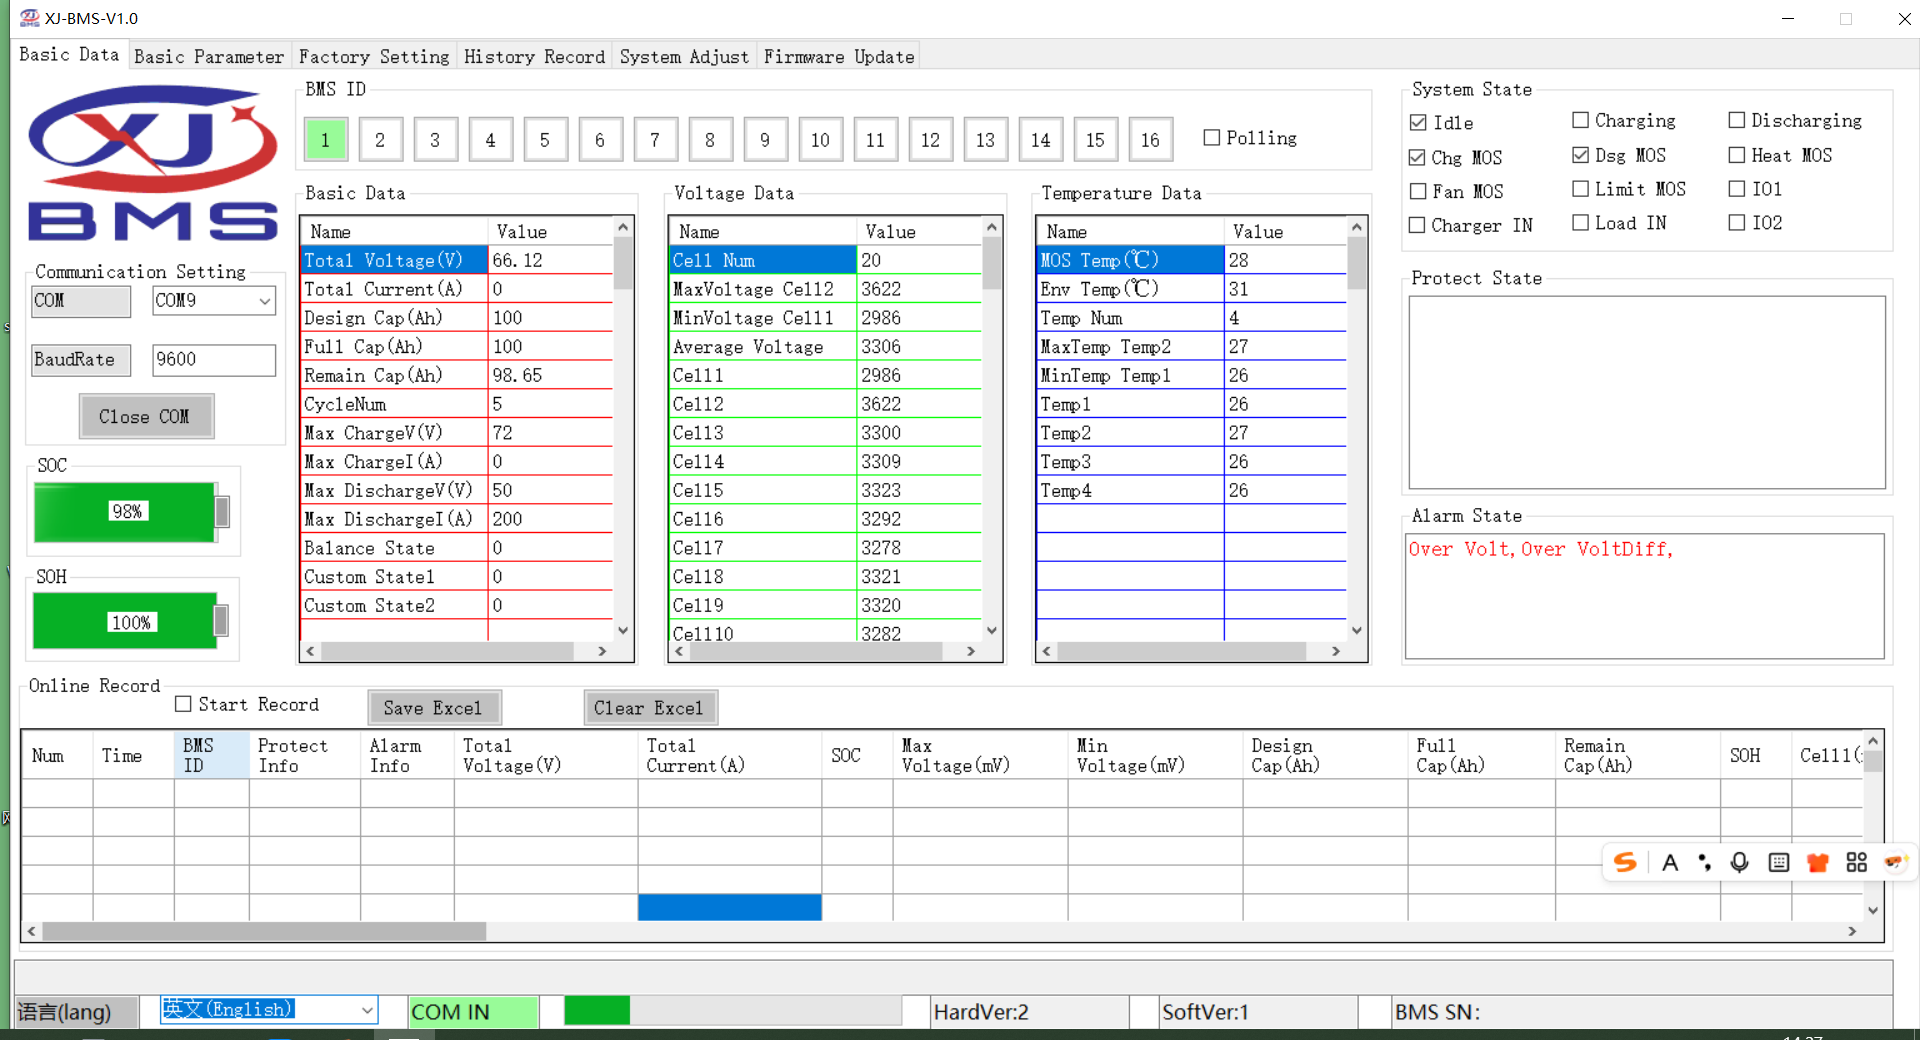Enable the Polling checkbox
1920x1040 pixels.
1212,138
